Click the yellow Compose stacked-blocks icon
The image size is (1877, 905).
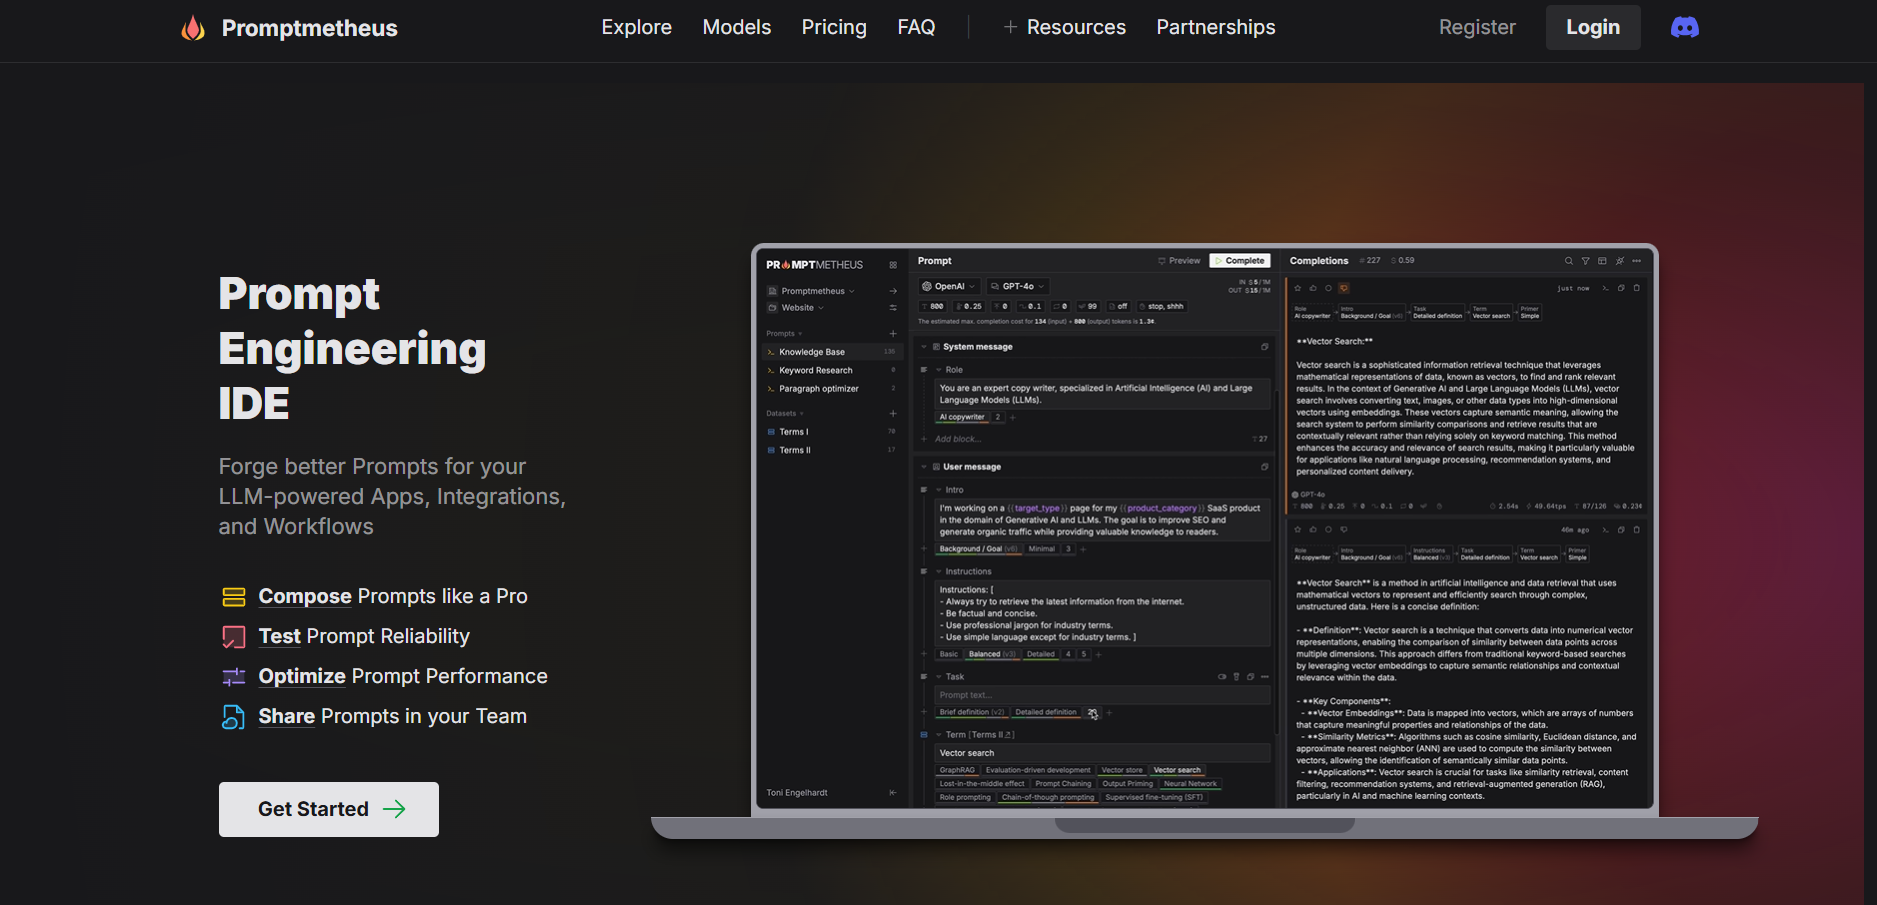(x=234, y=597)
